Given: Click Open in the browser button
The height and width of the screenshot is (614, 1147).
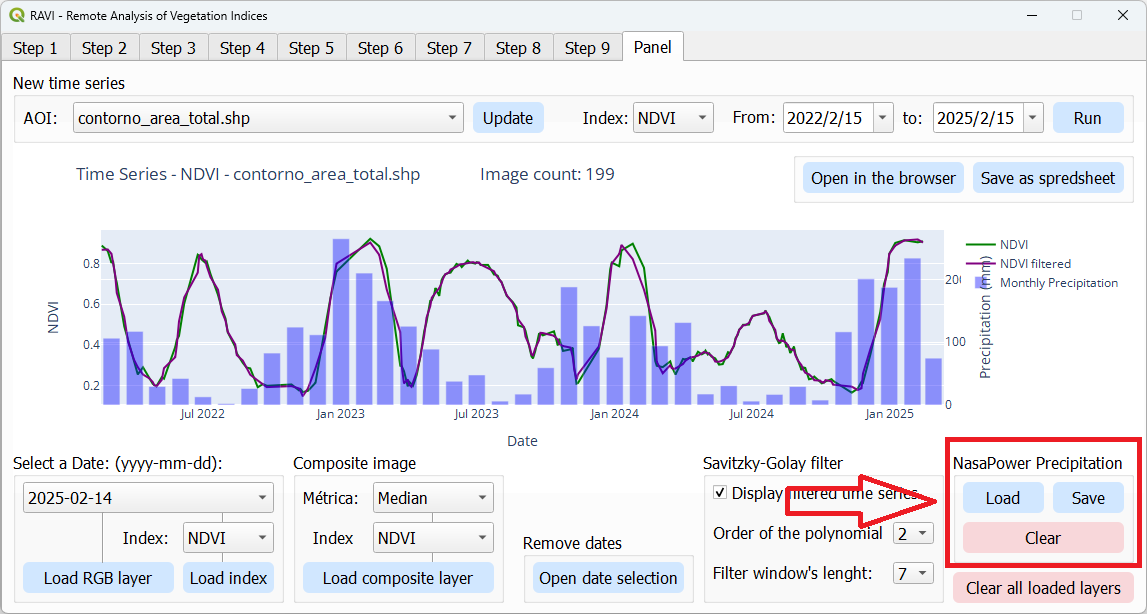Looking at the screenshot, I should click(883, 178).
